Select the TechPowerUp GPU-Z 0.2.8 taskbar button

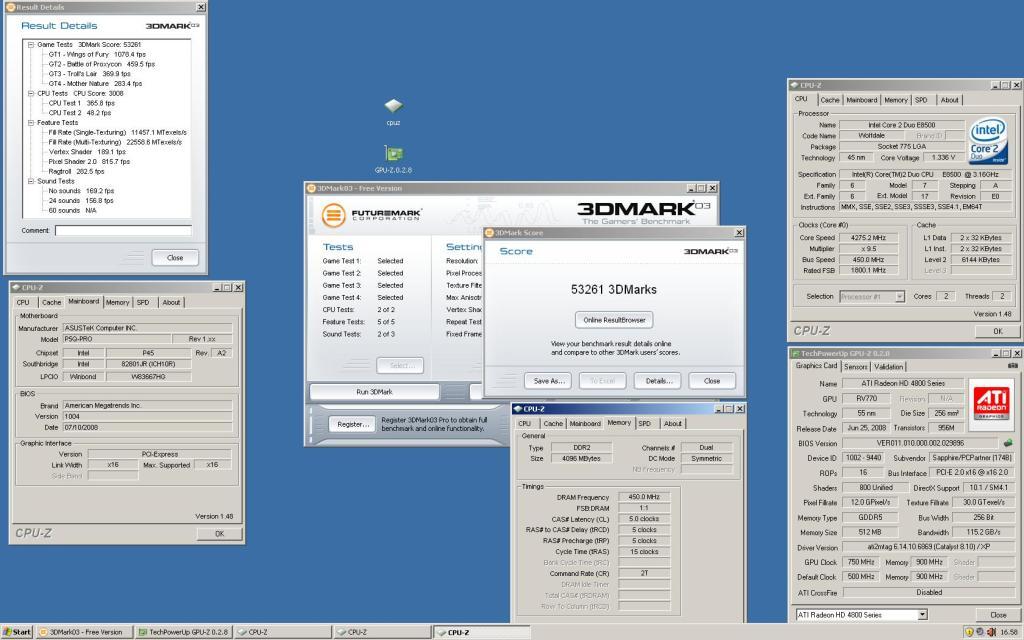[x=184, y=632]
